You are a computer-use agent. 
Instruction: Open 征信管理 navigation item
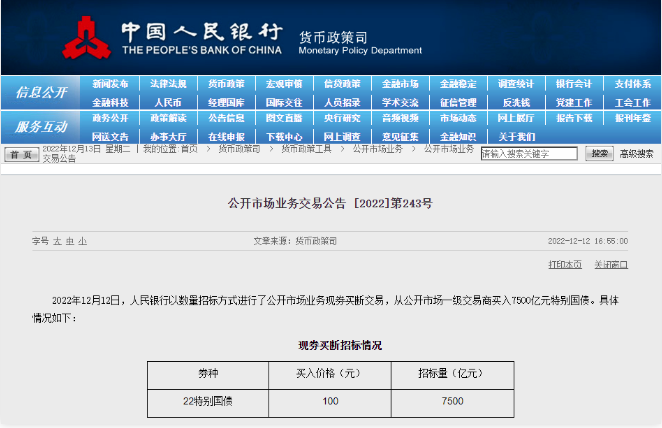click(458, 103)
